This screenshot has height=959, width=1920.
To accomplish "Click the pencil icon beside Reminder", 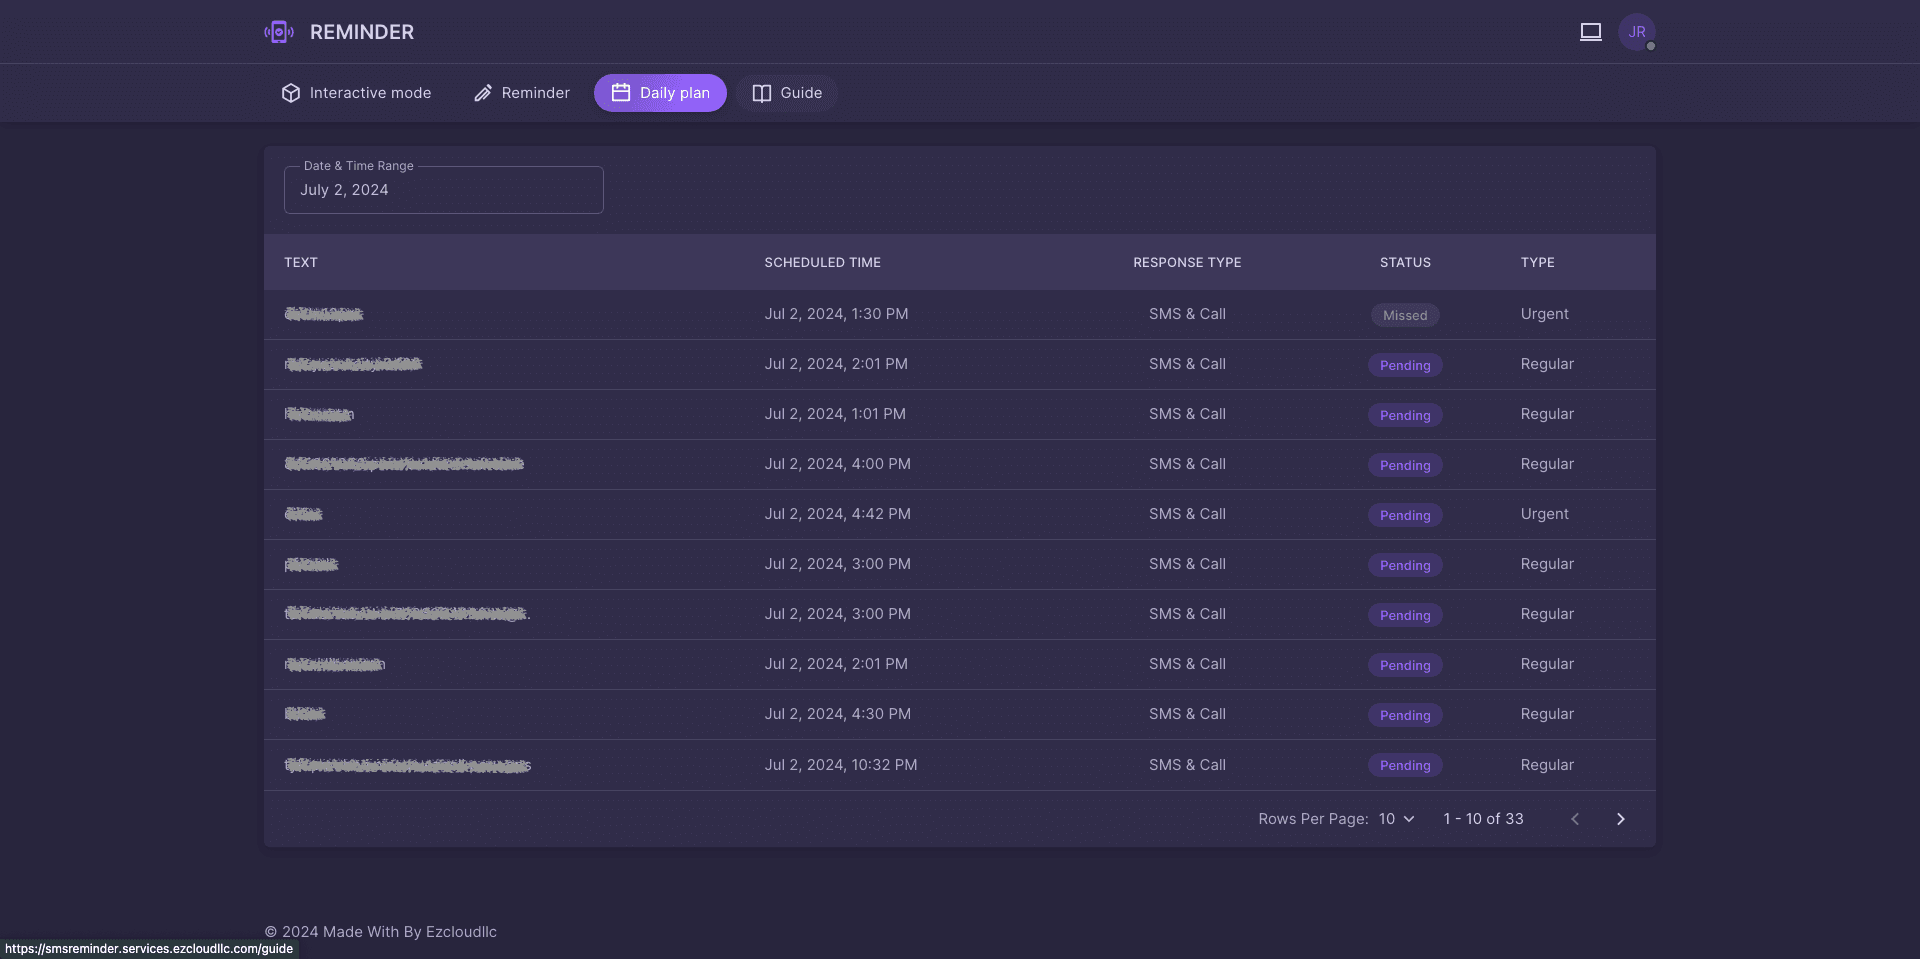I will 483,93.
